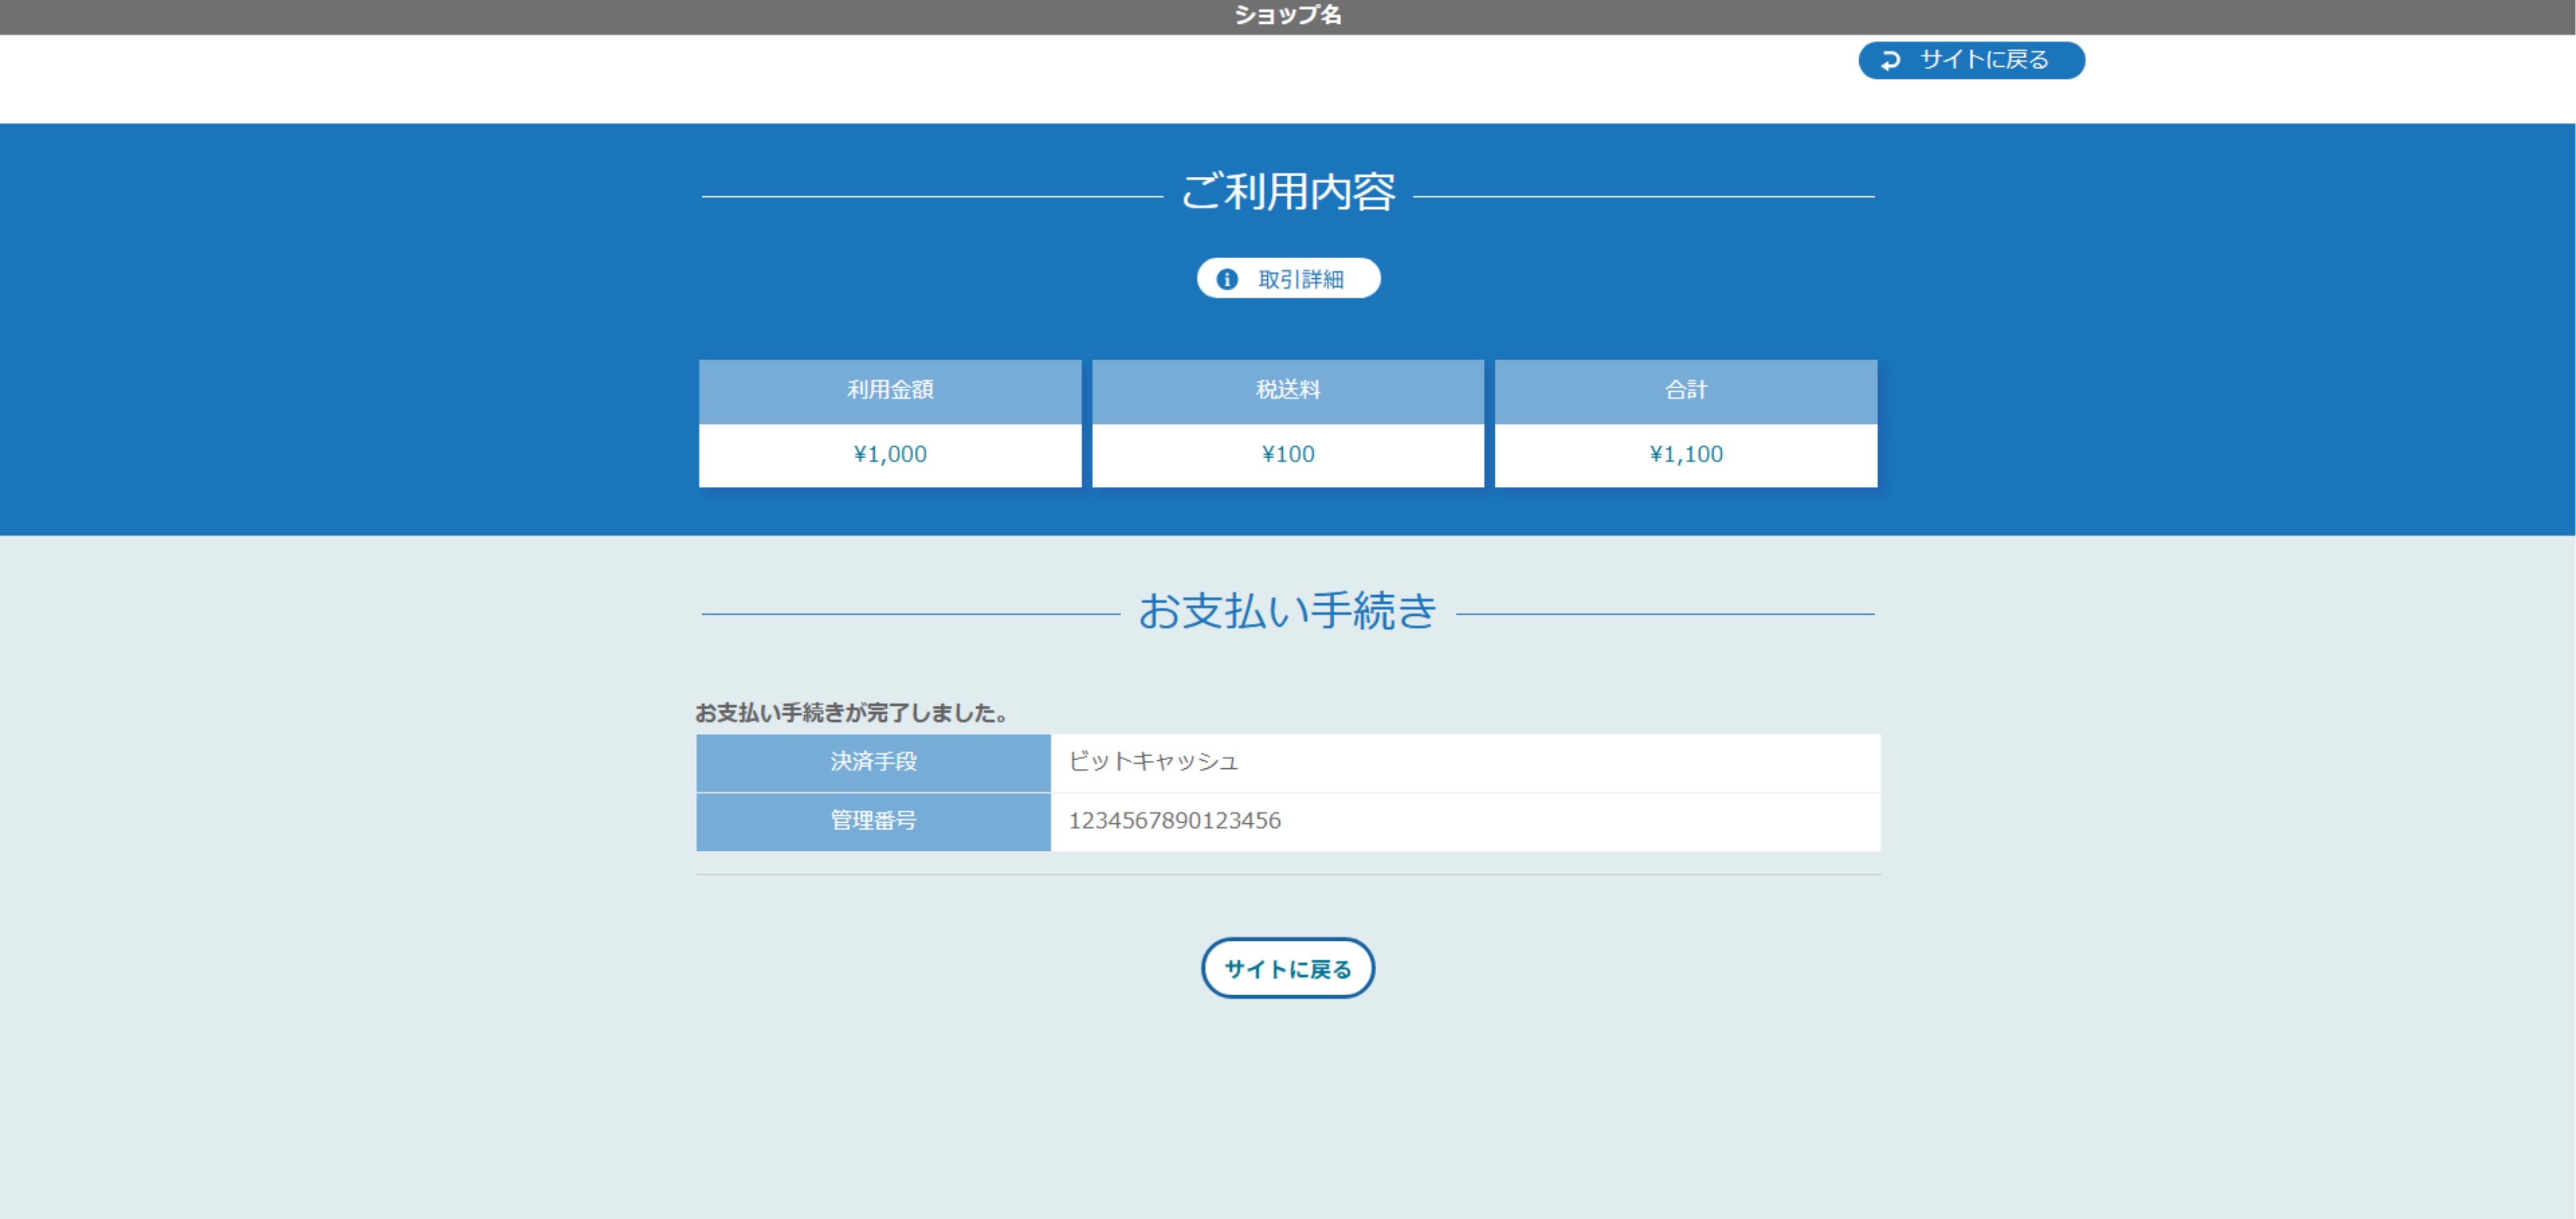
Task: Select the ¥1,000 amount value
Action: (890, 455)
